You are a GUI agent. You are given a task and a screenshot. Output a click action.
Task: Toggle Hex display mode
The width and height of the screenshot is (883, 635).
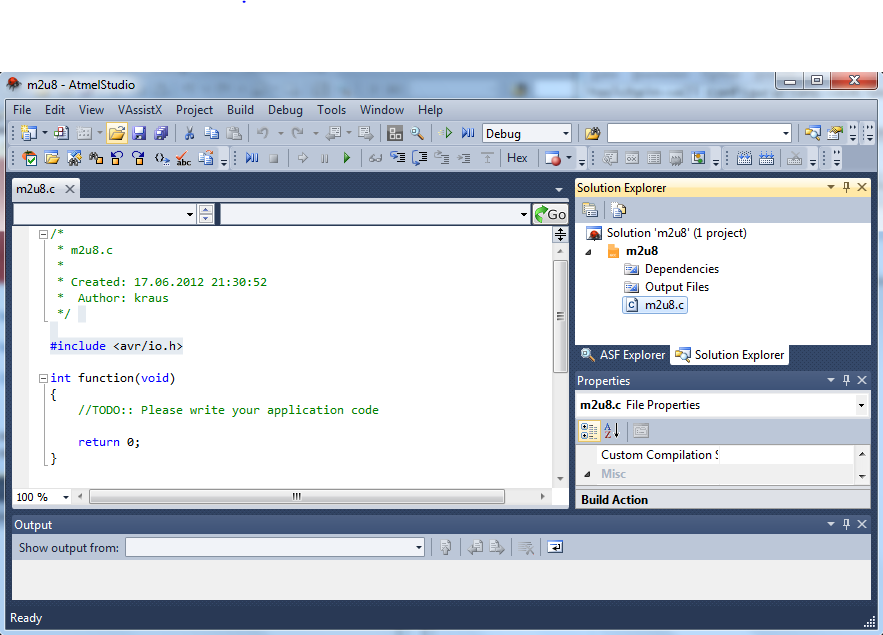[x=517, y=158]
